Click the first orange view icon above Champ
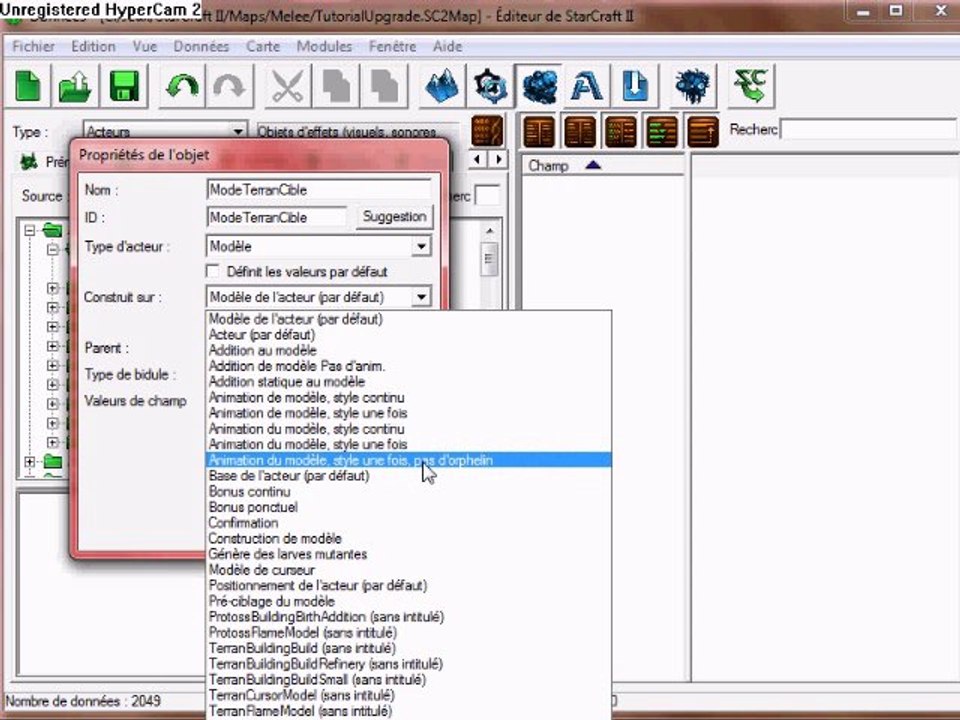Viewport: 960px width, 720px height. click(539, 131)
